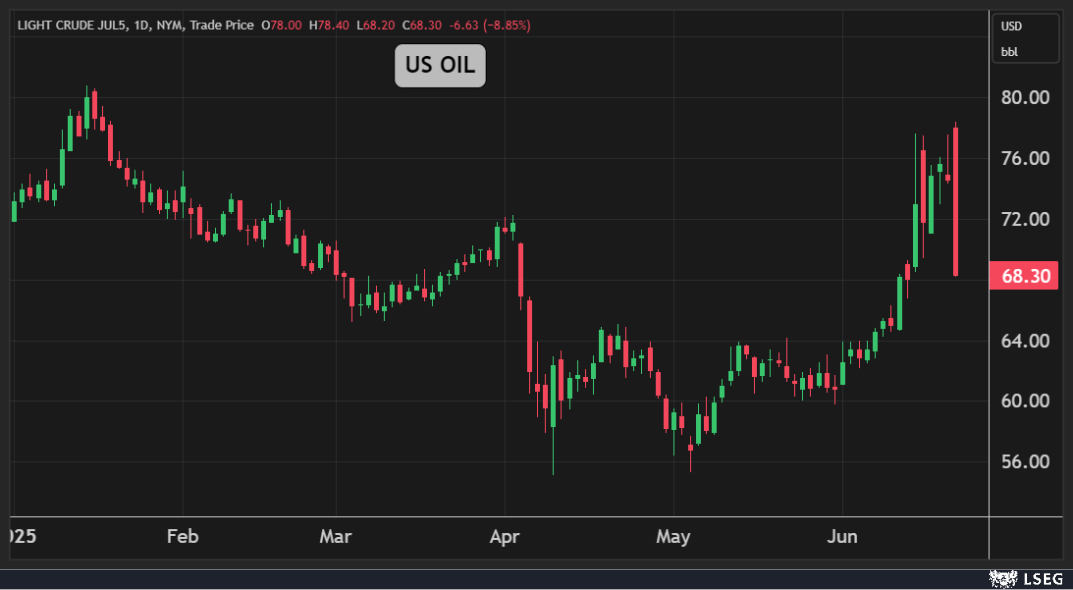Click the -6.63 (-8.85%) change value
Screen dimensions: 1073x590
[492, 25]
